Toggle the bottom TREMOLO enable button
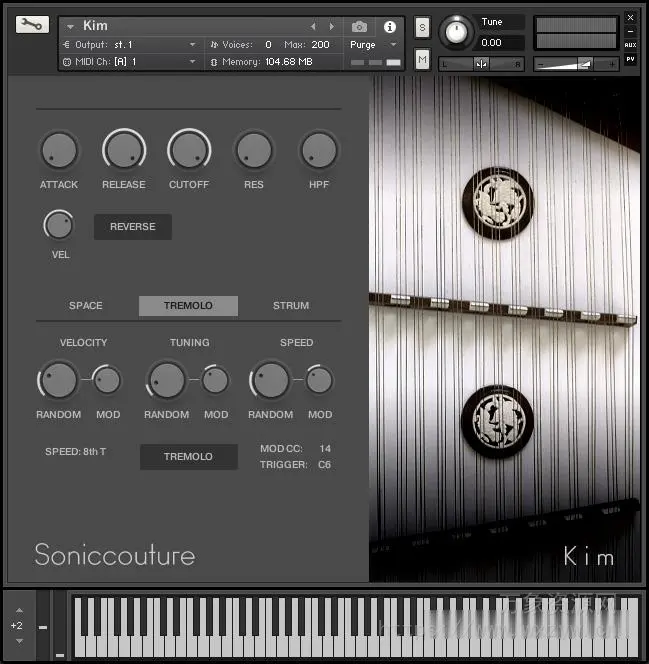The height and width of the screenshot is (664, 649). click(188, 456)
